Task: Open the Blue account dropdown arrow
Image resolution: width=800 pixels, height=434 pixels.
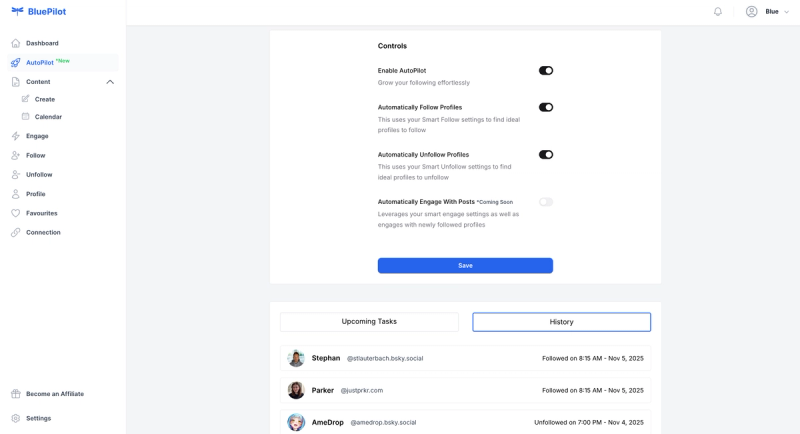Action: click(786, 12)
